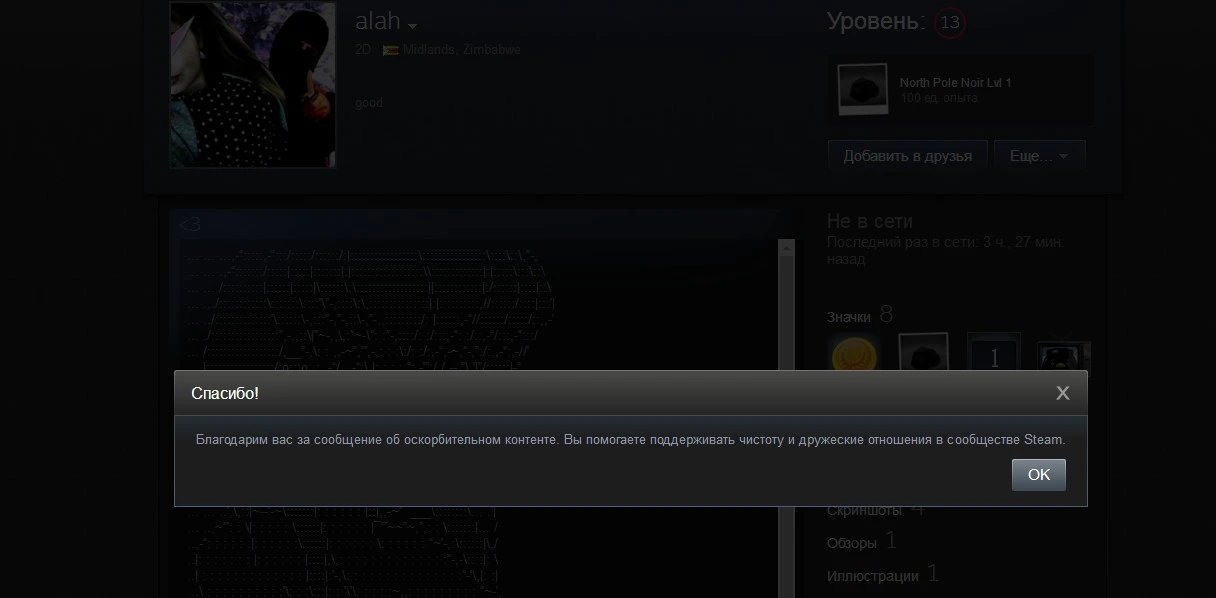Close the Спасибо! dialog with X

1063,394
